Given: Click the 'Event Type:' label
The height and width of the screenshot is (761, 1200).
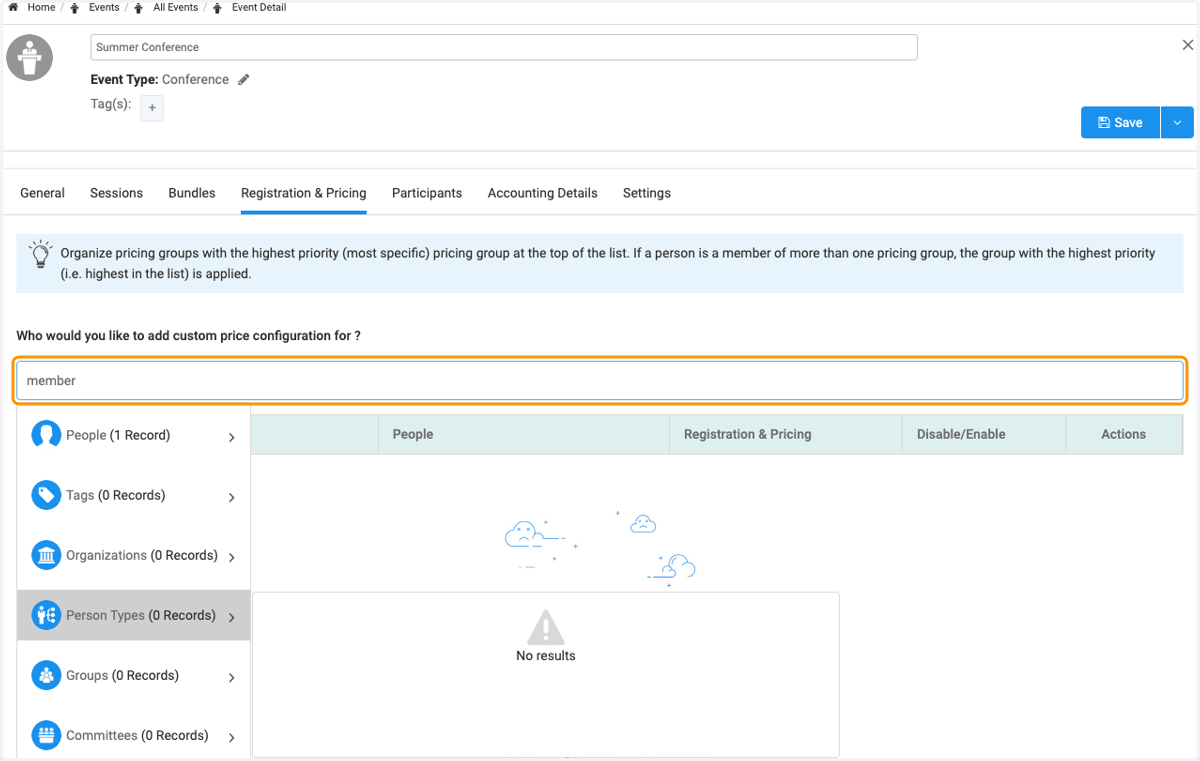Looking at the screenshot, I should pos(124,80).
